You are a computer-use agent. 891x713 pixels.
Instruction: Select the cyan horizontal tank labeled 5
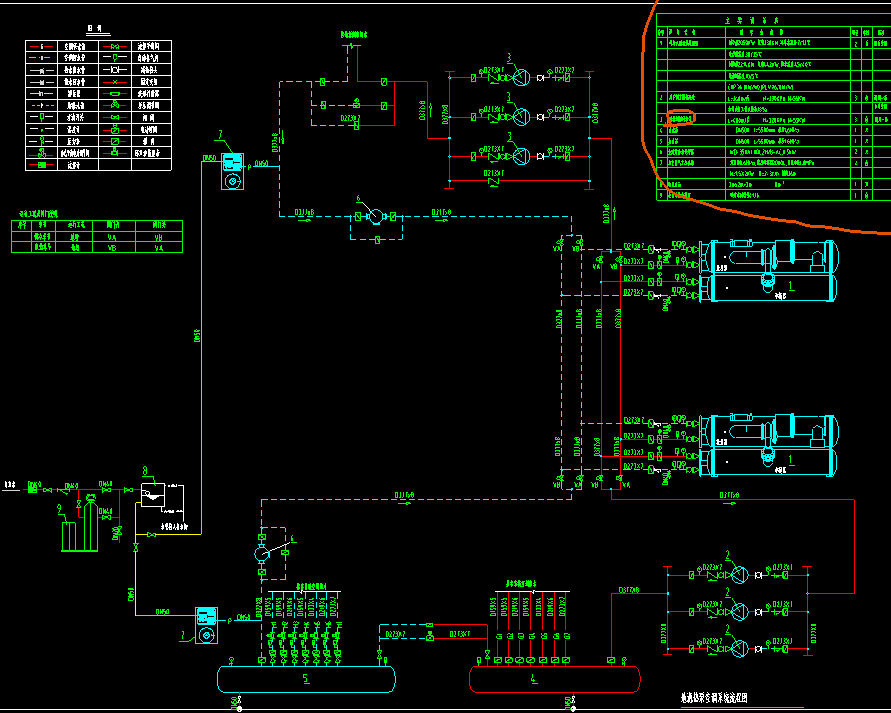306,679
